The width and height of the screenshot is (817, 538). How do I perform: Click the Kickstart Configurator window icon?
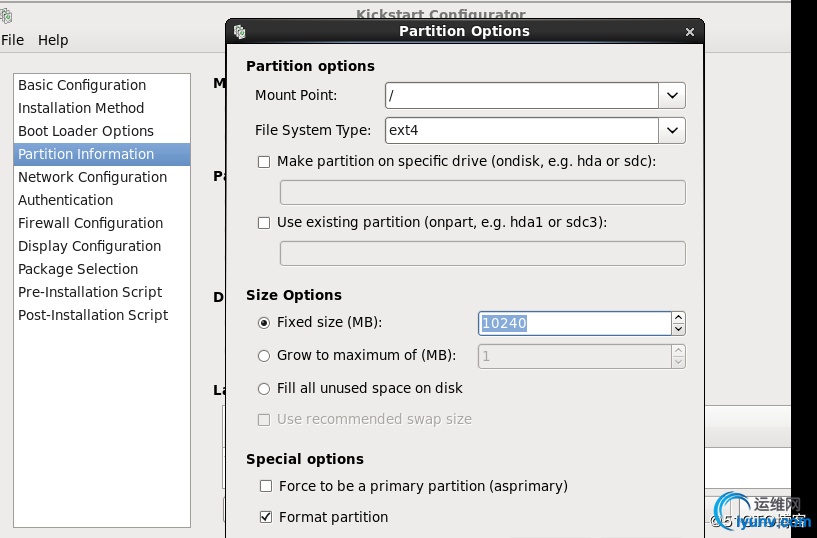(x=6, y=16)
